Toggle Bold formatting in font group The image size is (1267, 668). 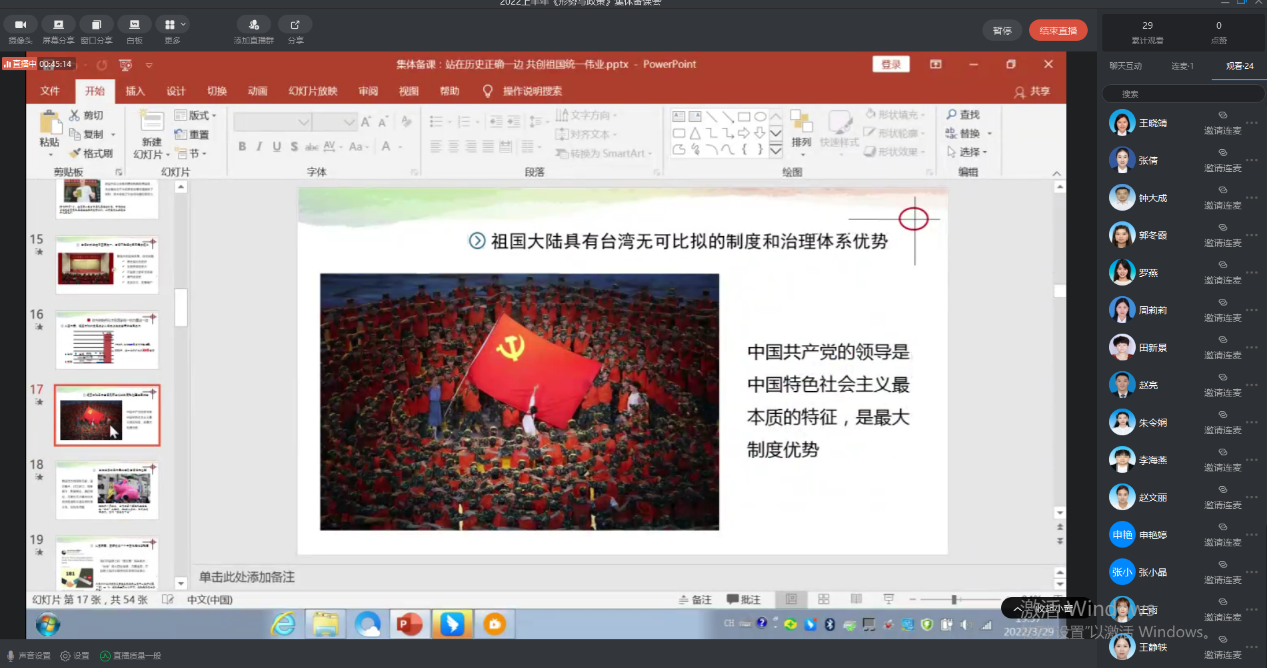point(242,147)
